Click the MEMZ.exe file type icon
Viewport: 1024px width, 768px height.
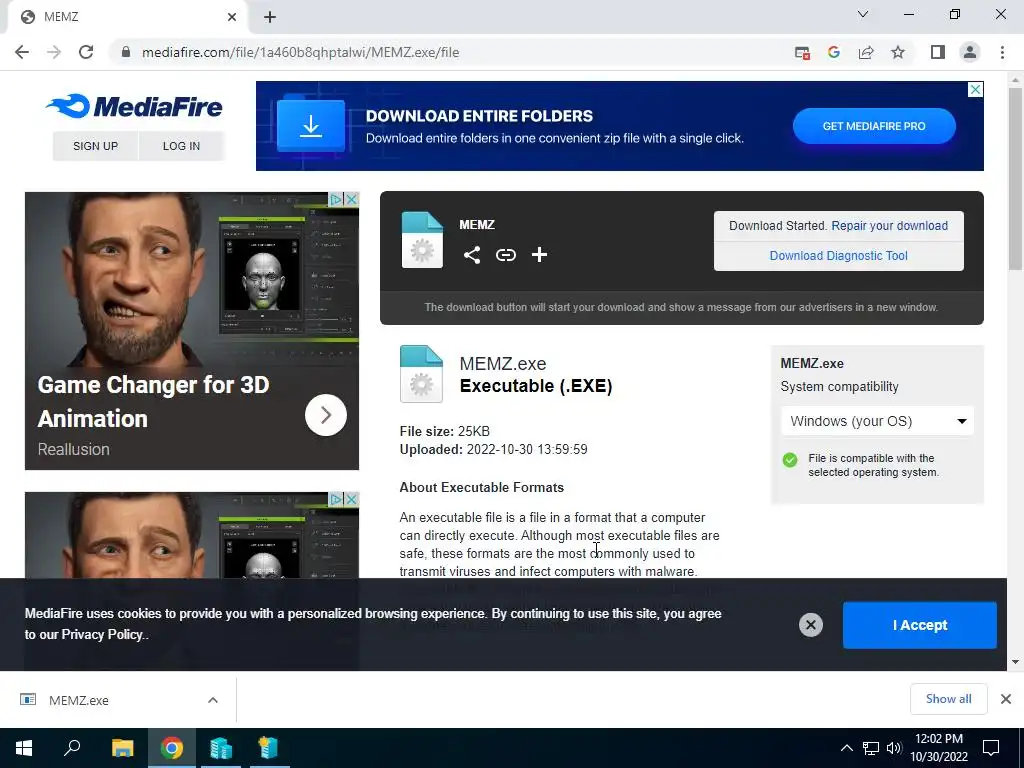(421, 374)
